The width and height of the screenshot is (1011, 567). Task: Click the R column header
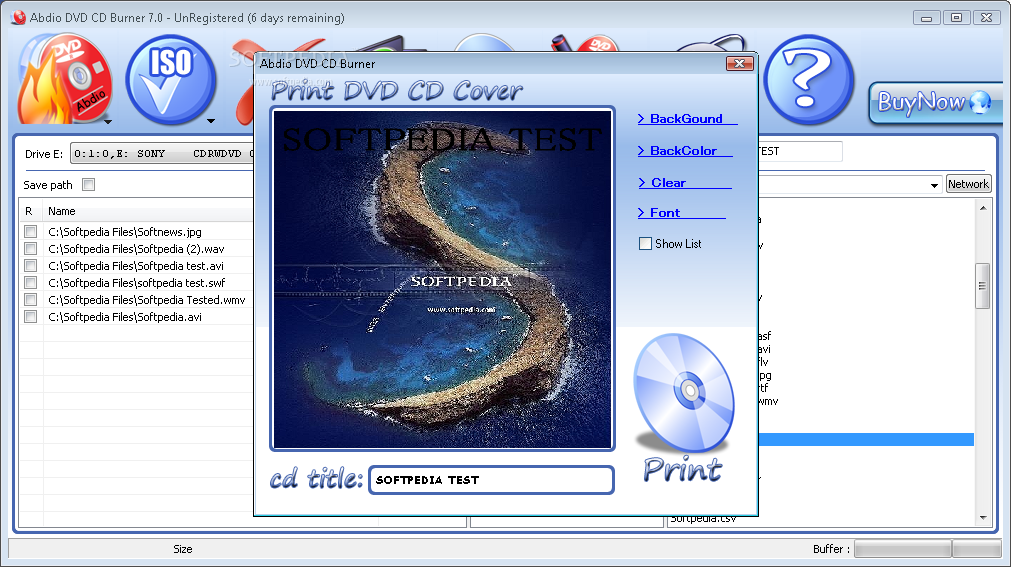(x=30, y=211)
